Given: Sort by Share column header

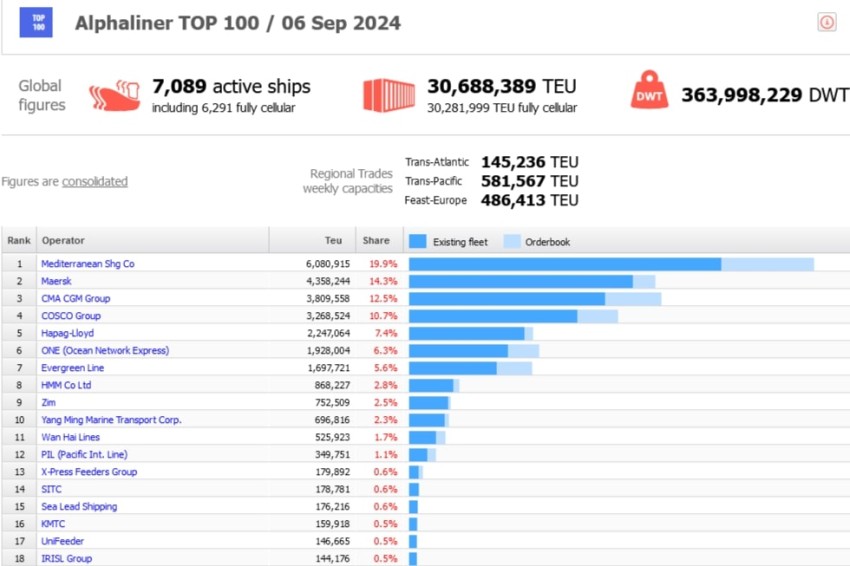Looking at the screenshot, I should click(x=376, y=241).
